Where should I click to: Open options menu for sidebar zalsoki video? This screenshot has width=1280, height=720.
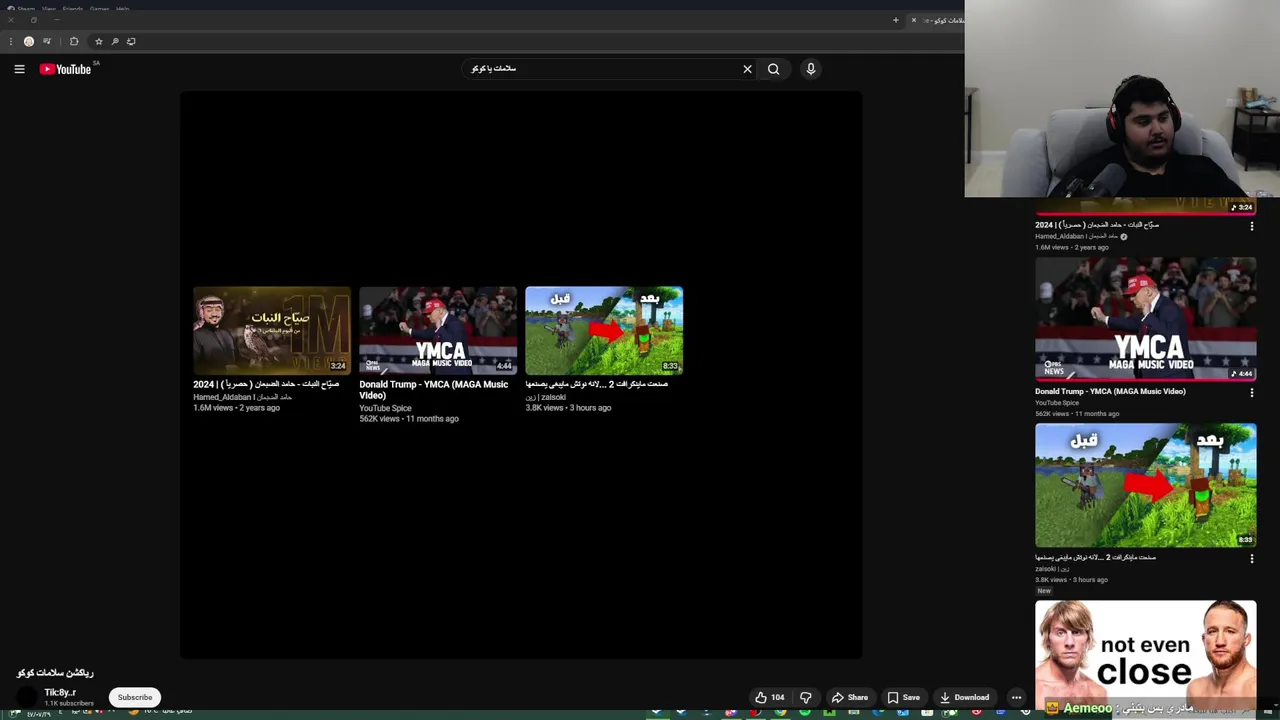(1251, 559)
